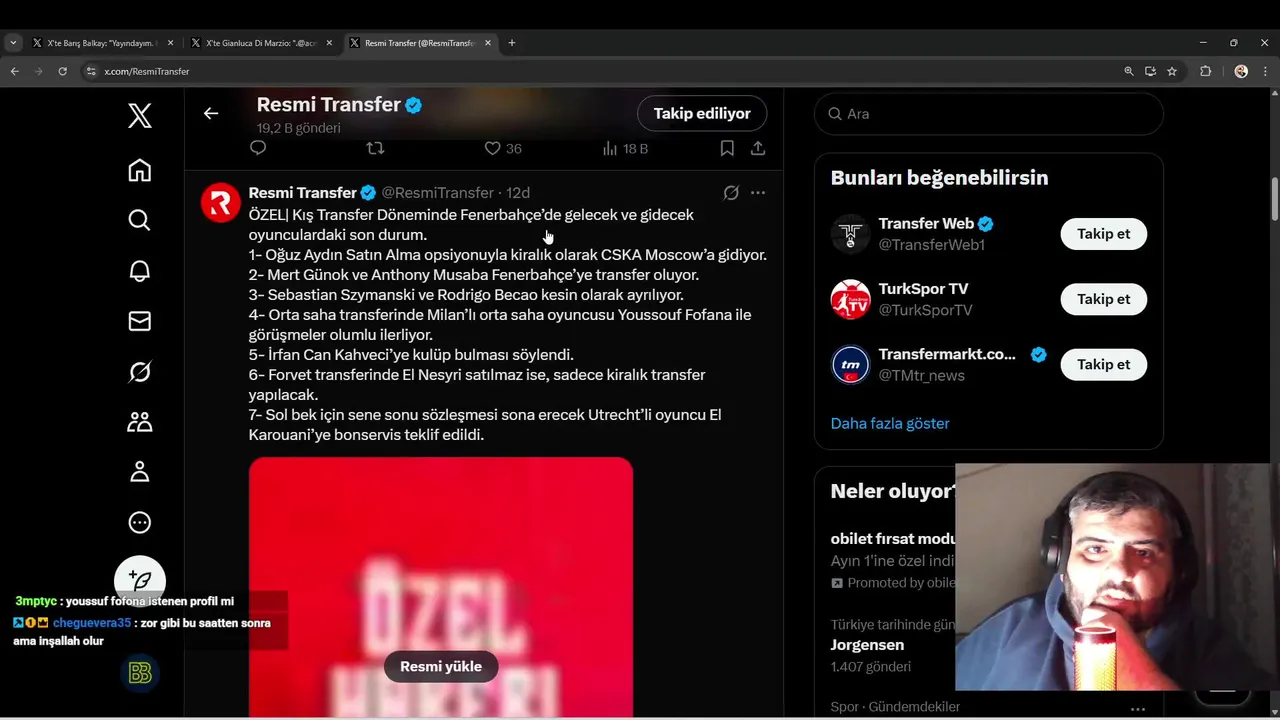This screenshot has width=1280, height=720.
Task: Click the page vertical scrollbar thumb
Action: (1274, 200)
